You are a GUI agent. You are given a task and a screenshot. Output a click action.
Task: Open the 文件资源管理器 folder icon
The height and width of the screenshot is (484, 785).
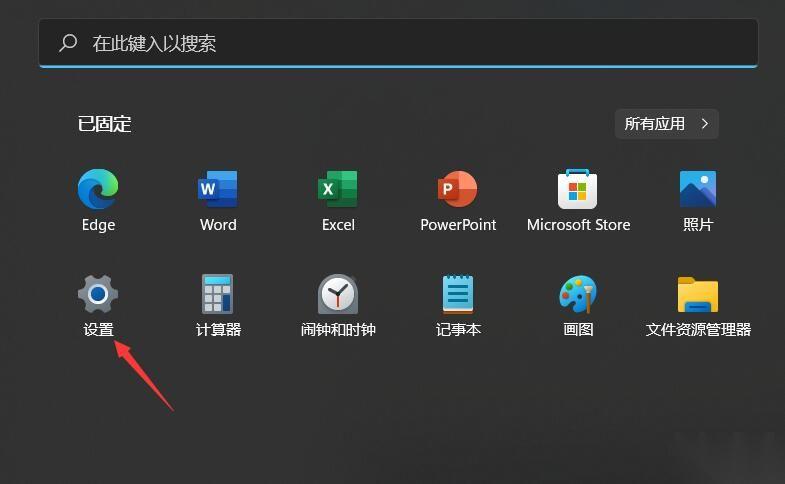coord(698,294)
